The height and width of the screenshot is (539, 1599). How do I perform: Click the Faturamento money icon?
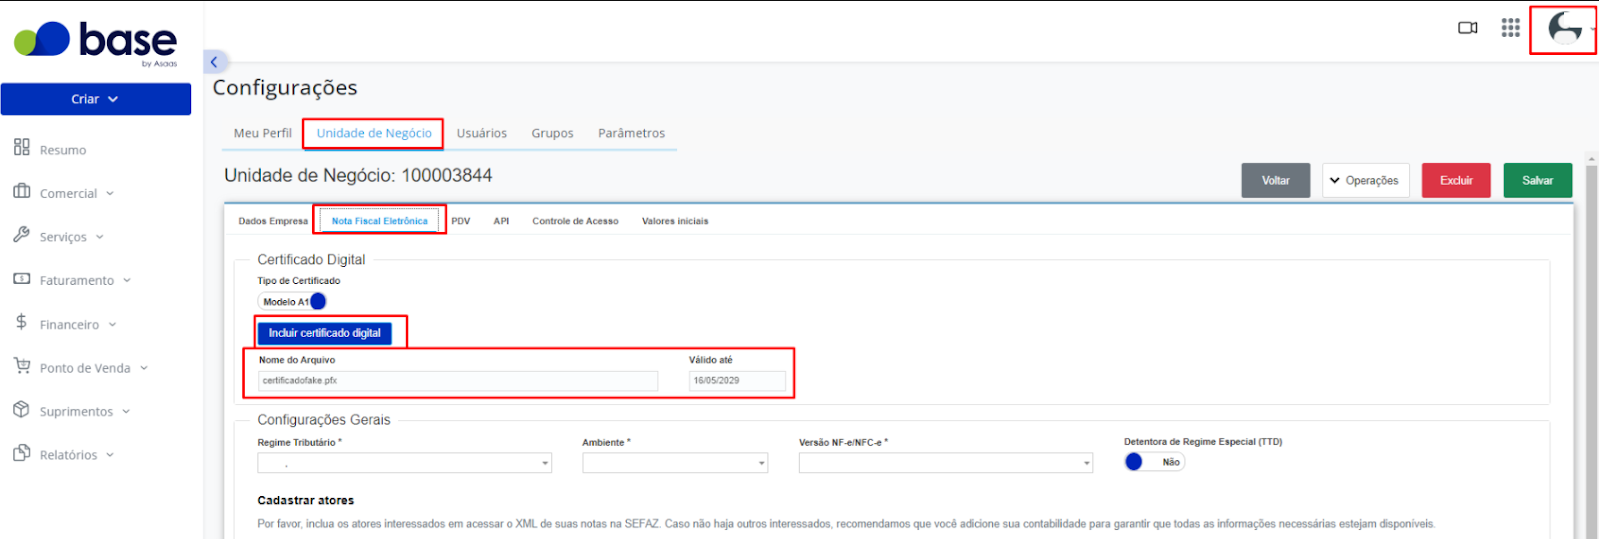click(22, 279)
